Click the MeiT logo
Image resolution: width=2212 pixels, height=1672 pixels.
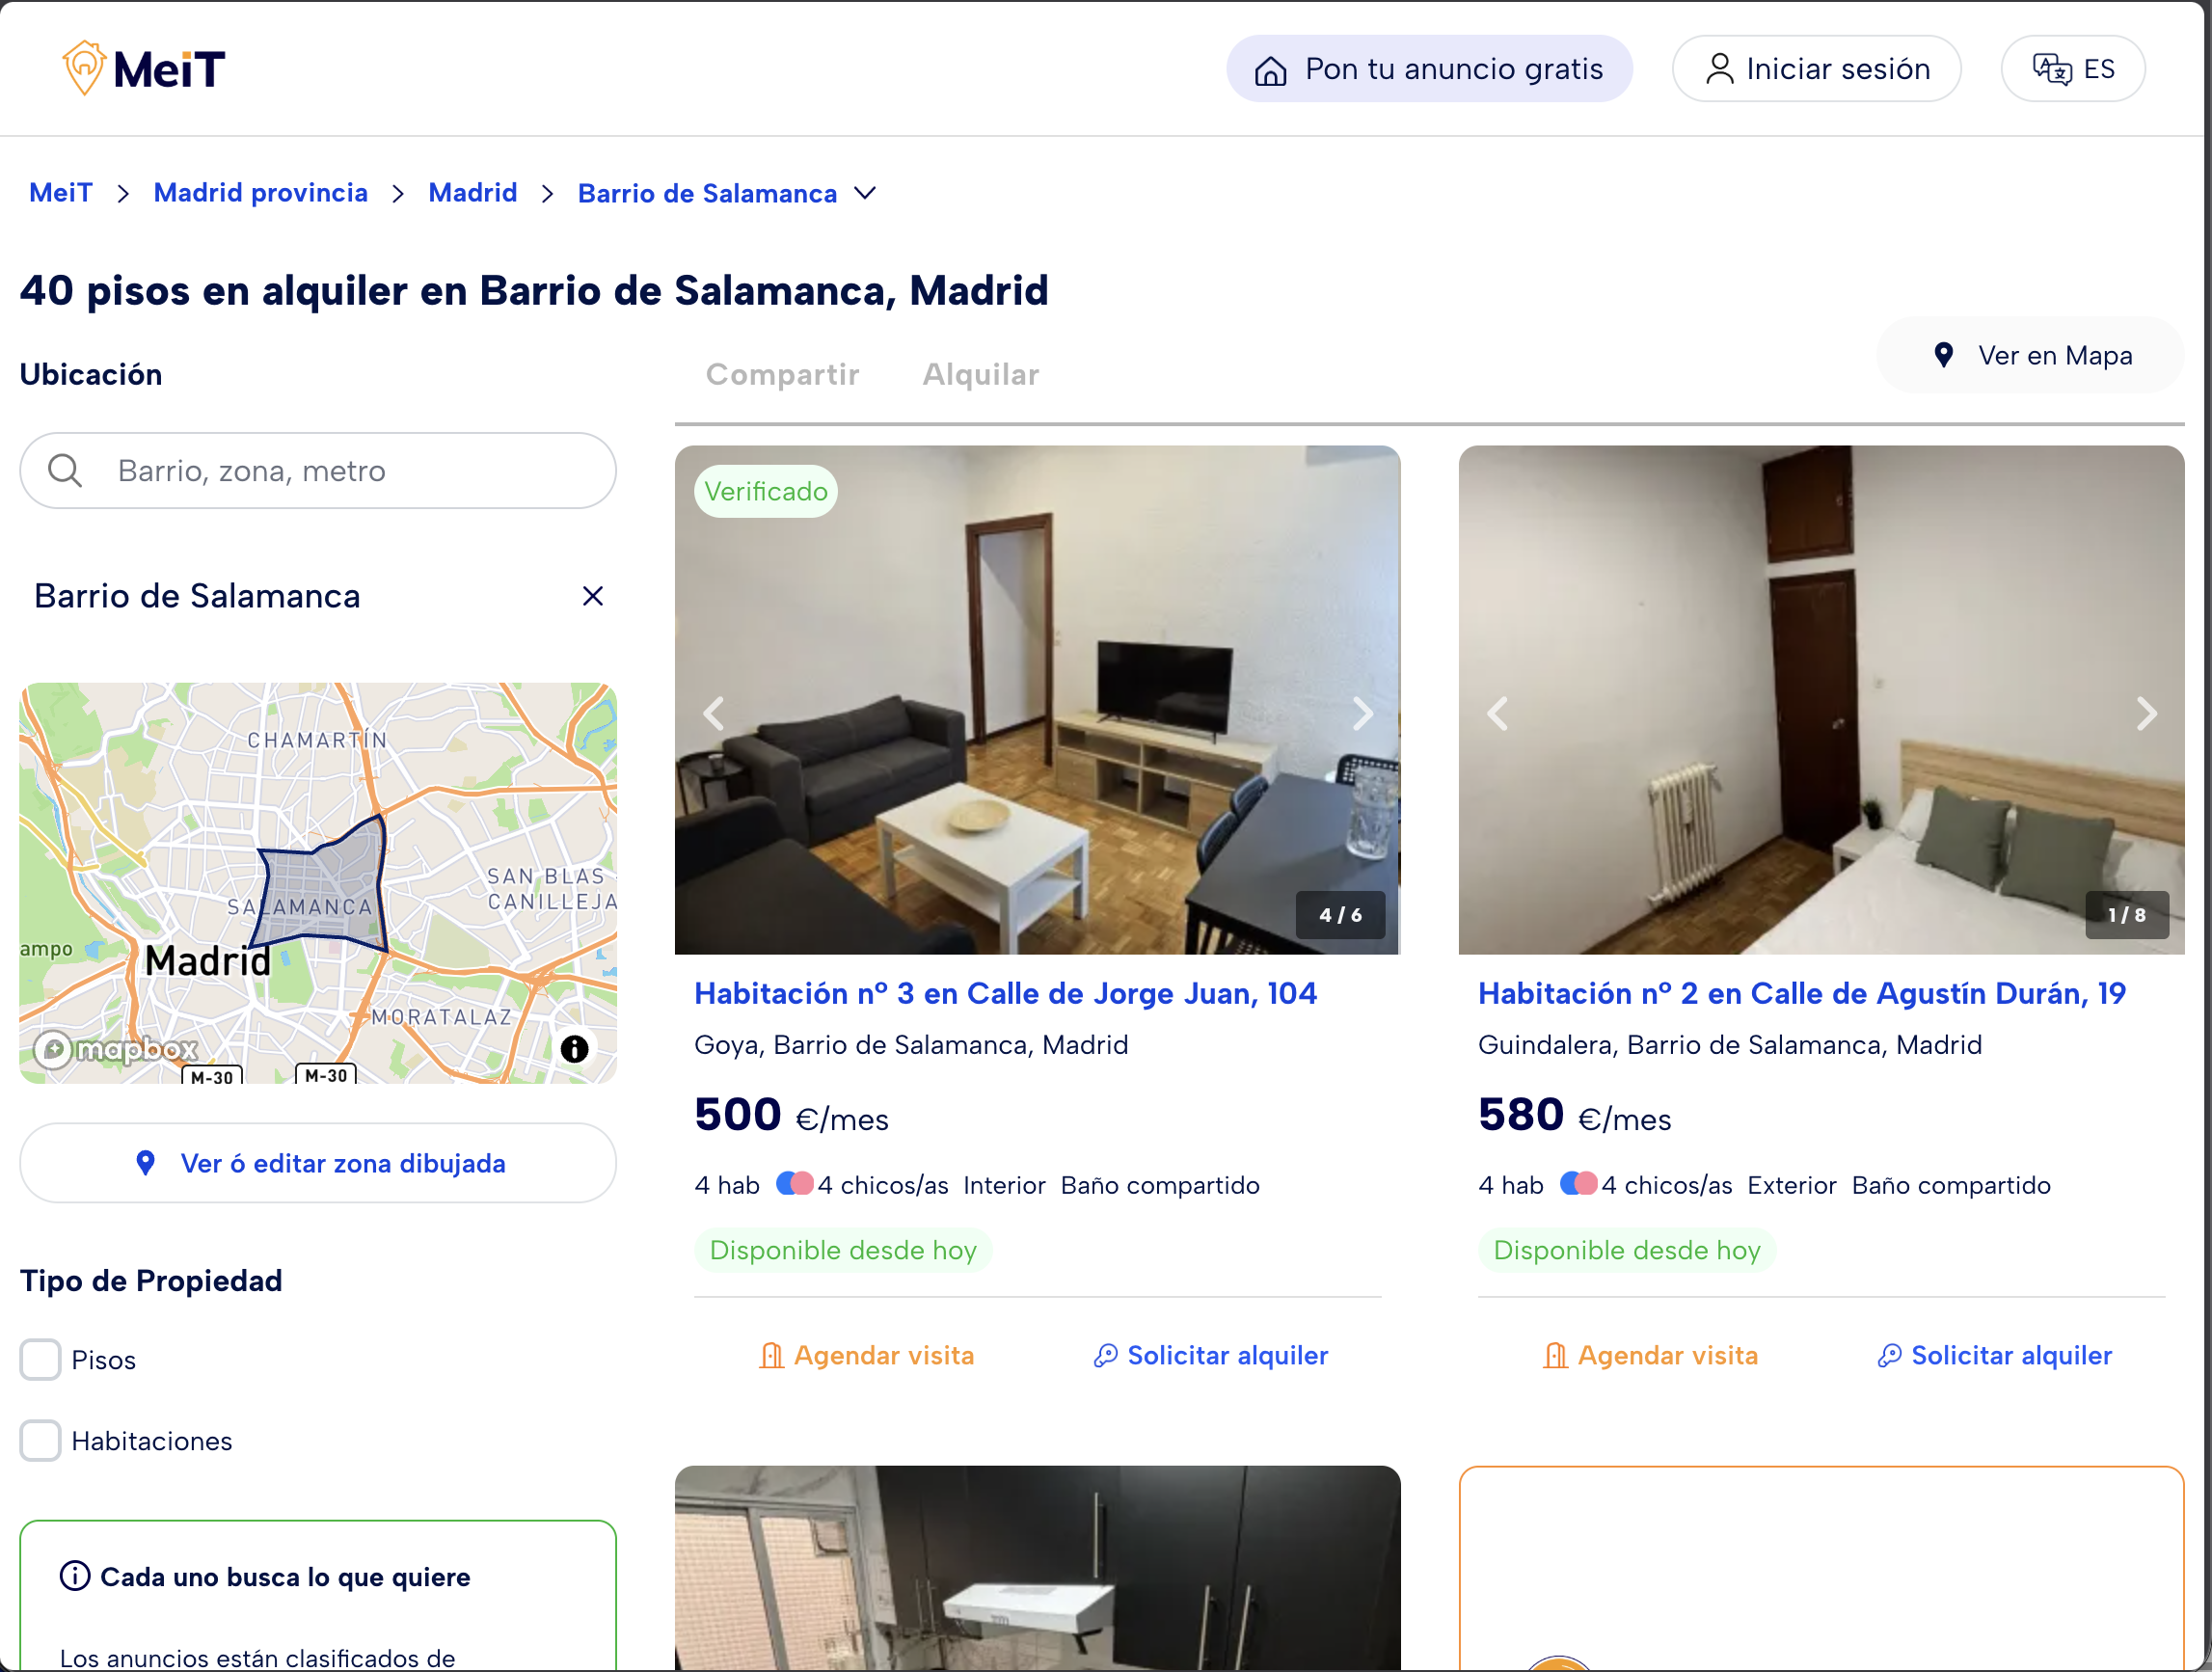point(144,67)
